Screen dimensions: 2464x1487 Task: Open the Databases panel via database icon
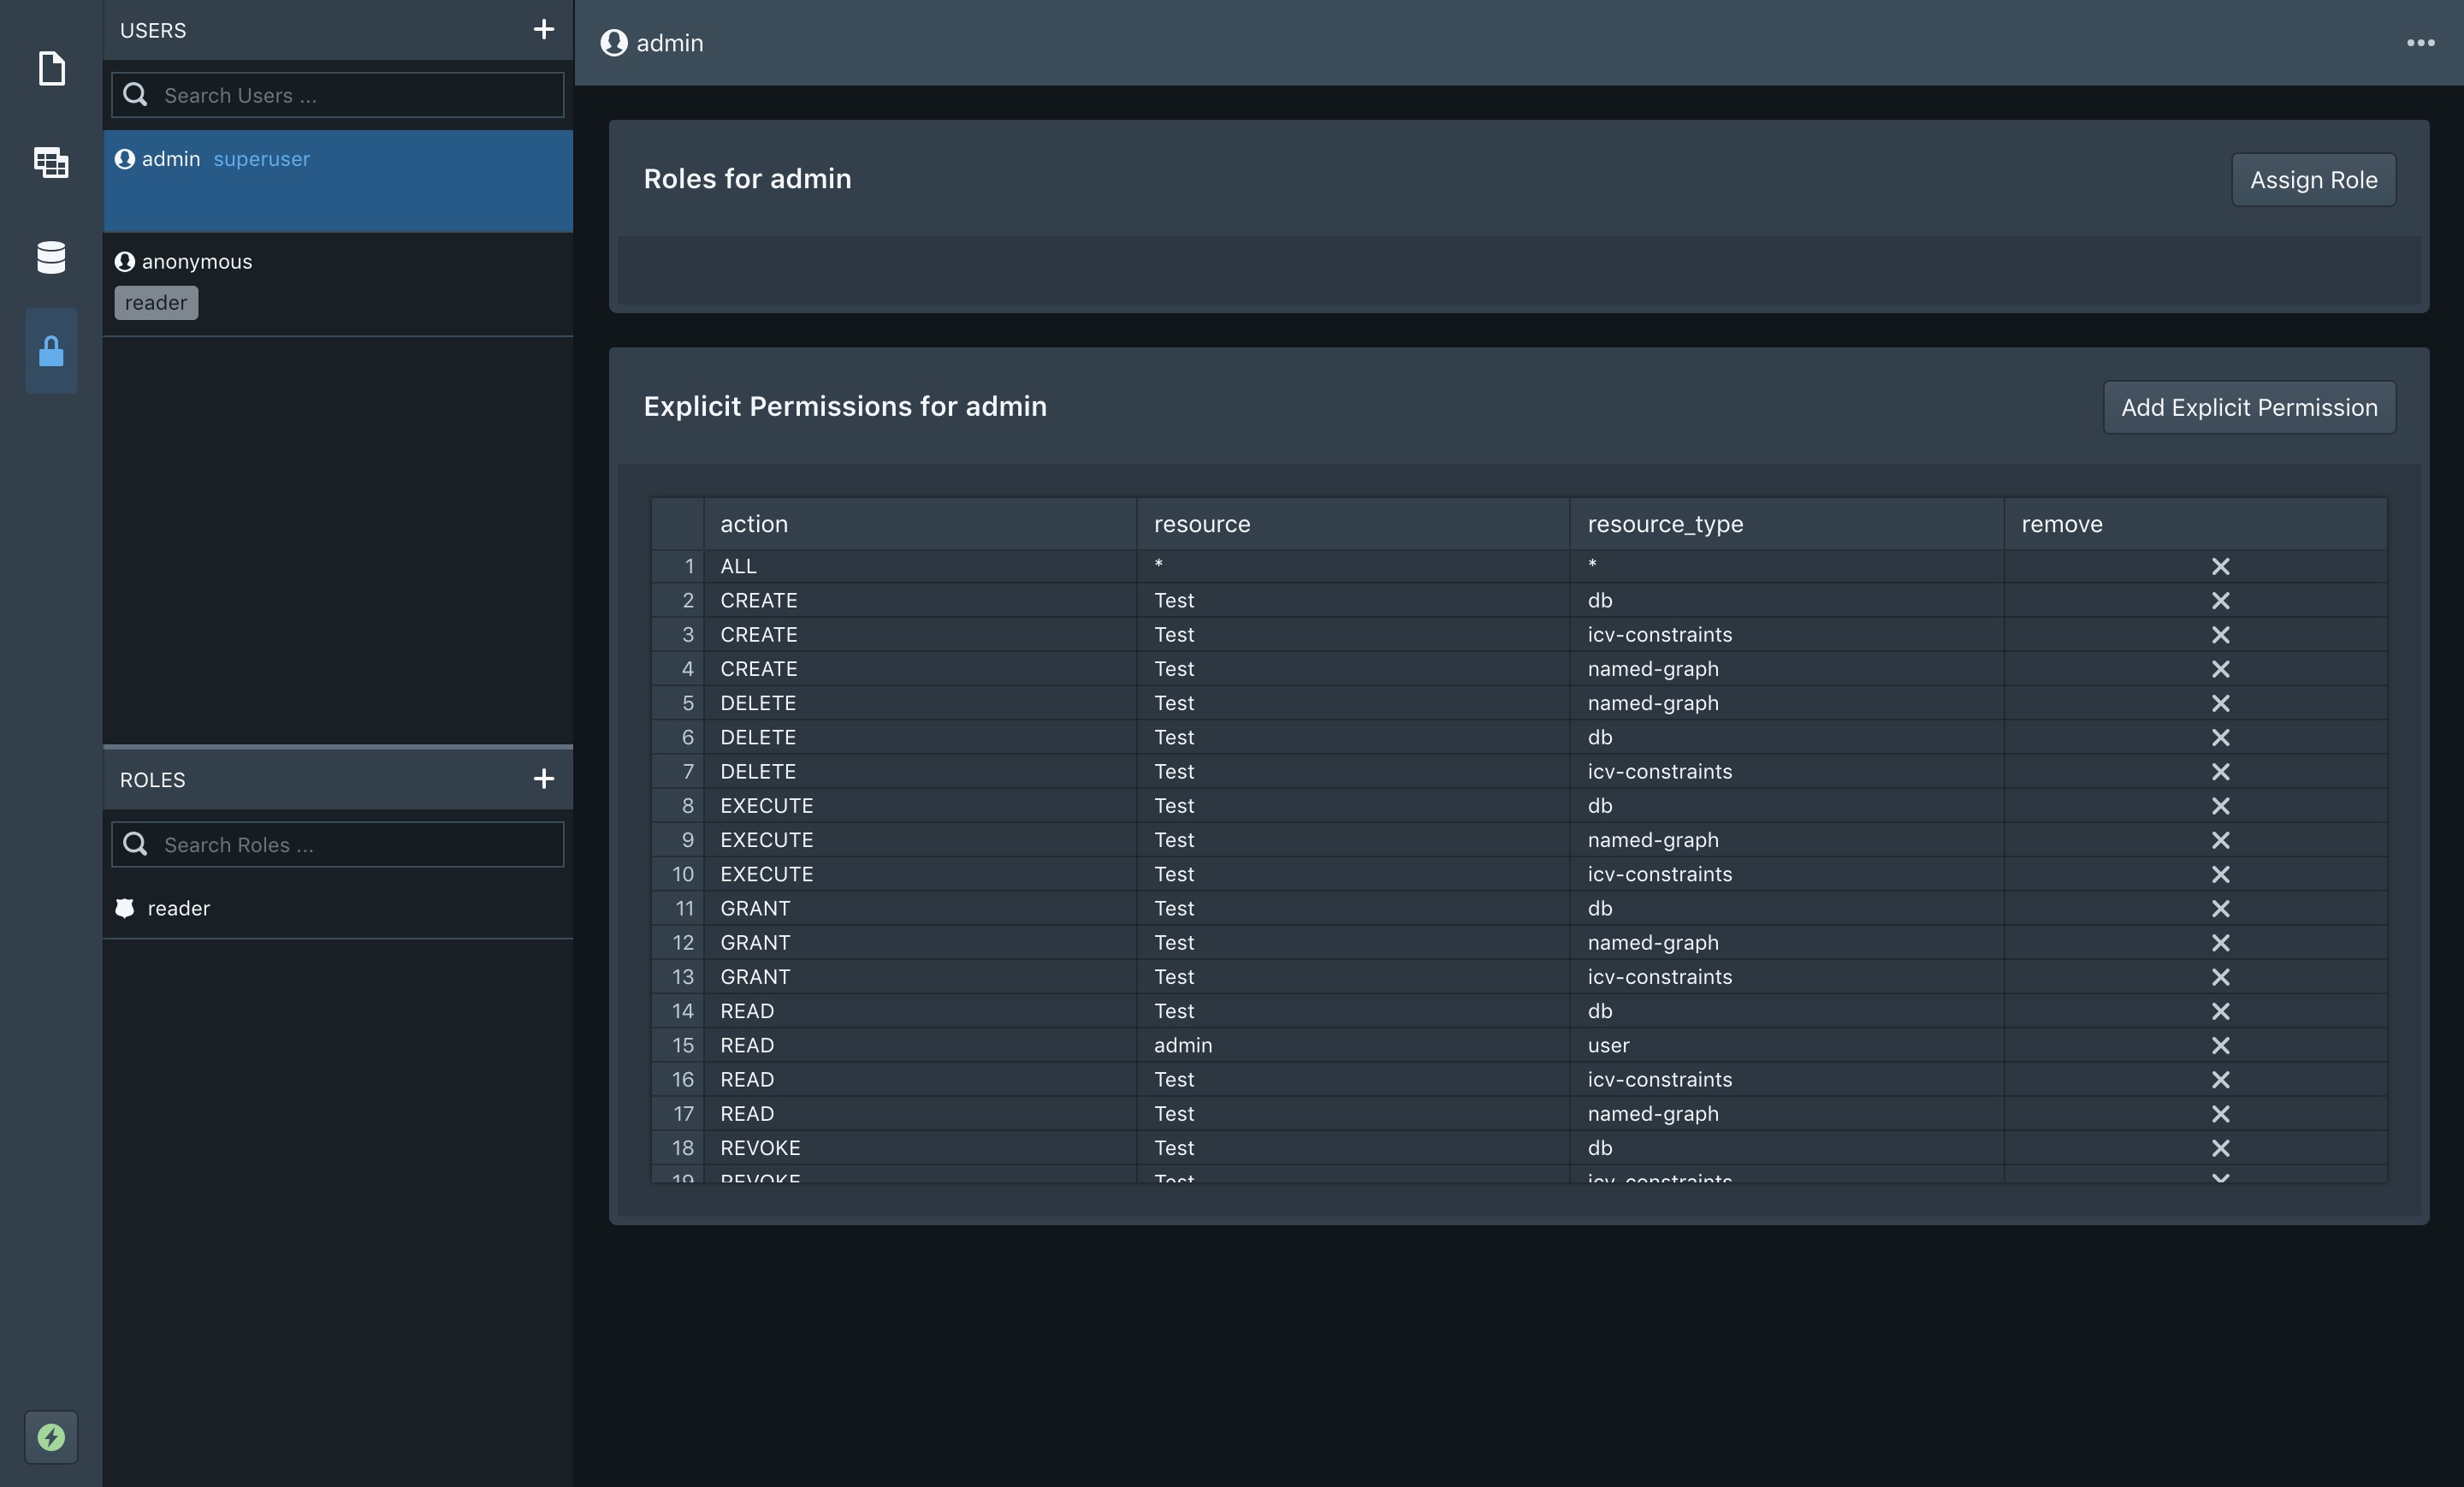tap(50, 257)
